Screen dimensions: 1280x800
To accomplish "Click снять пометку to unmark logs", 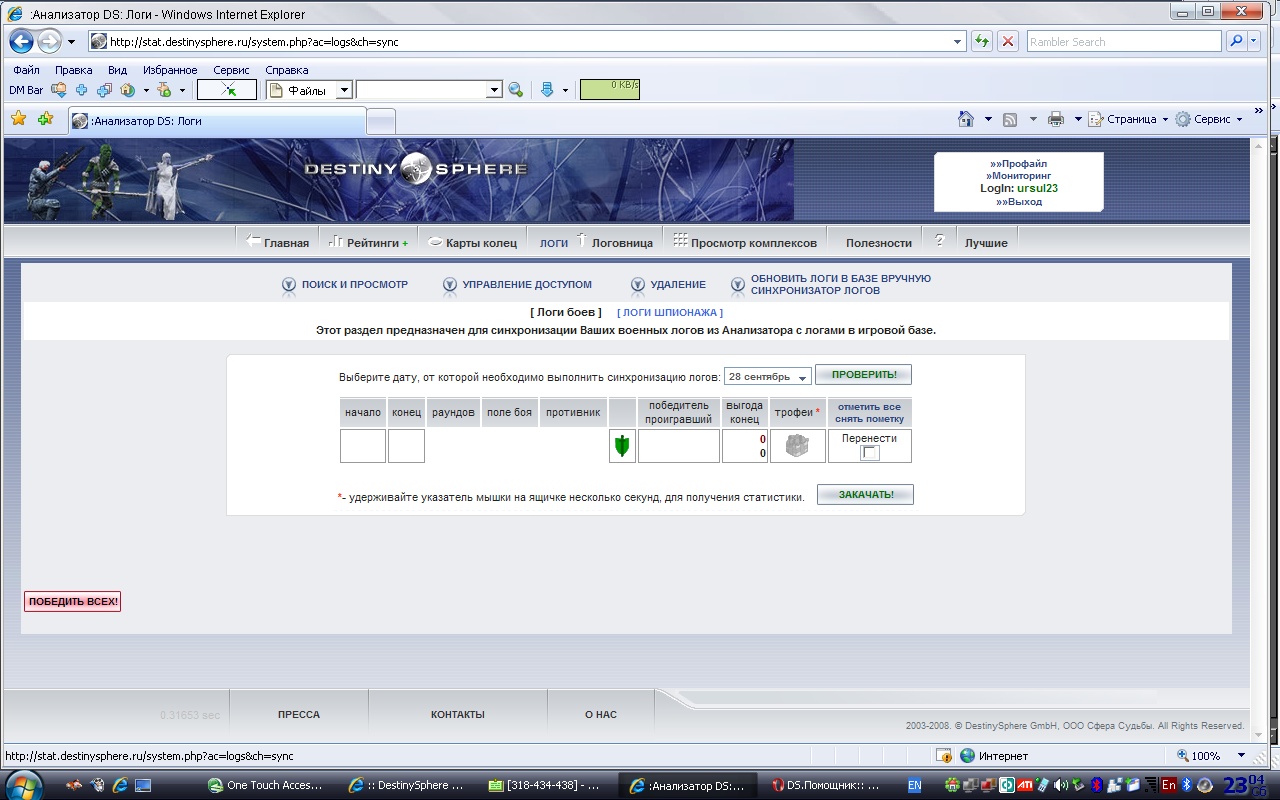I will 869,419.
